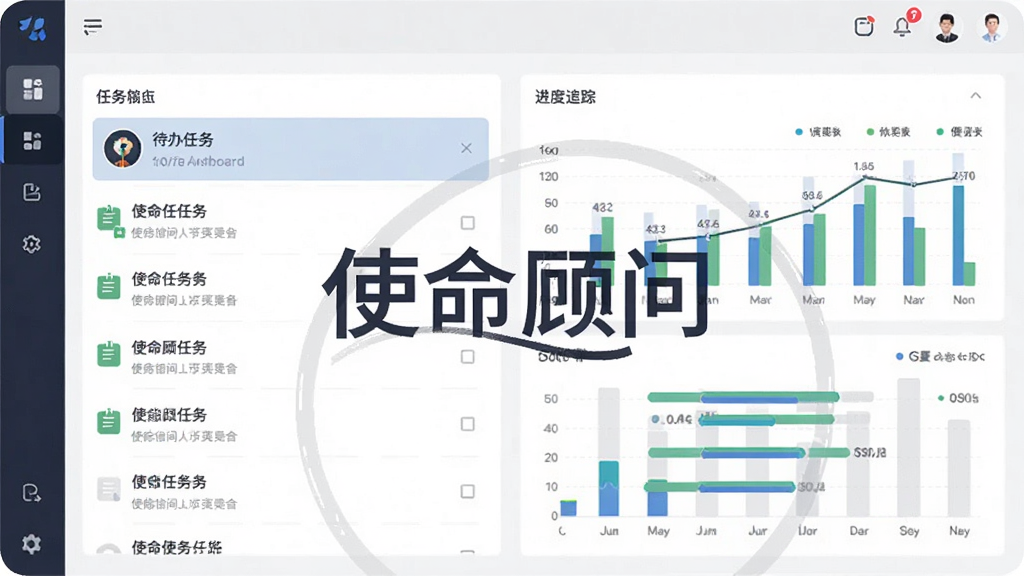1024x576 pixels.
Task: Select the top green-blue progress bar at 50
Action: 743,397
